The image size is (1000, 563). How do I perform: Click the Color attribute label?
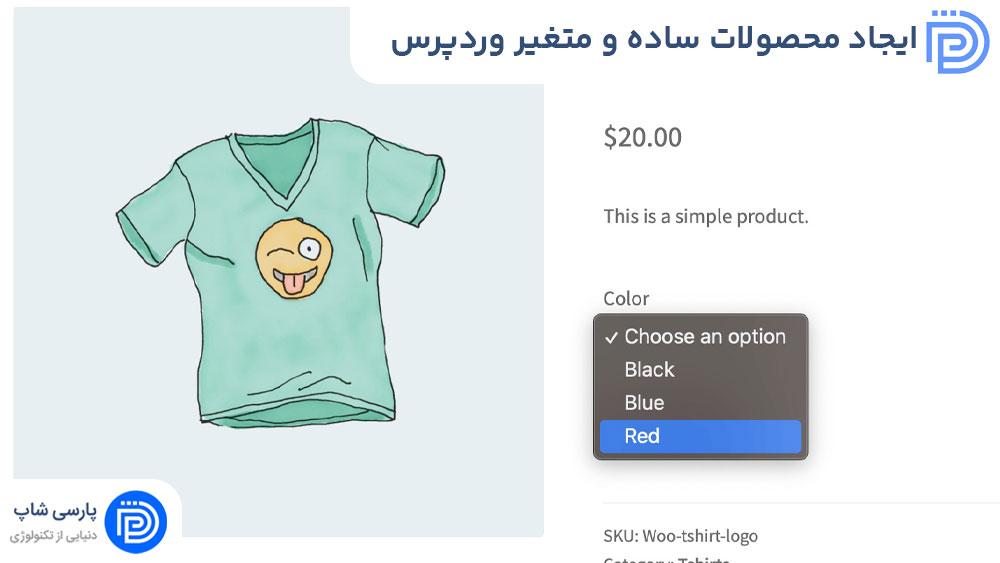tap(626, 298)
